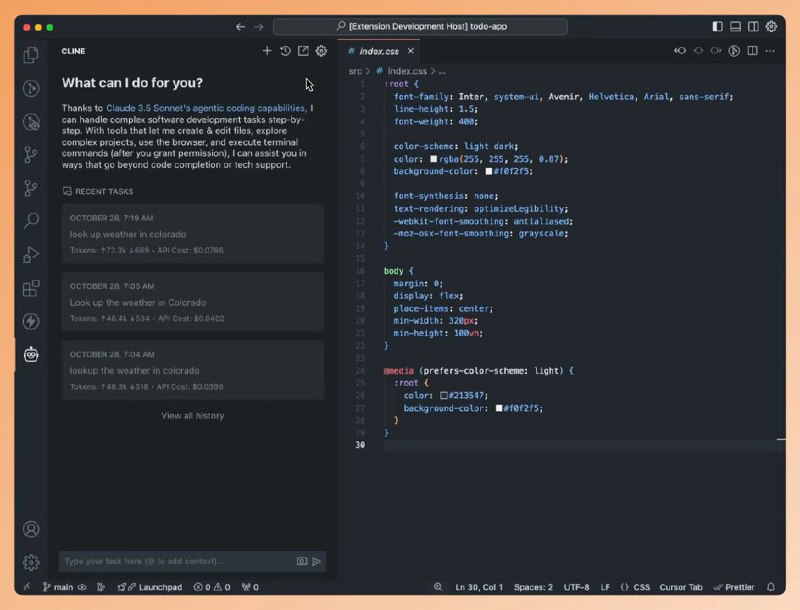Open the CSS language mode selector
The height and width of the screenshot is (610, 800).
(x=635, y=587)
